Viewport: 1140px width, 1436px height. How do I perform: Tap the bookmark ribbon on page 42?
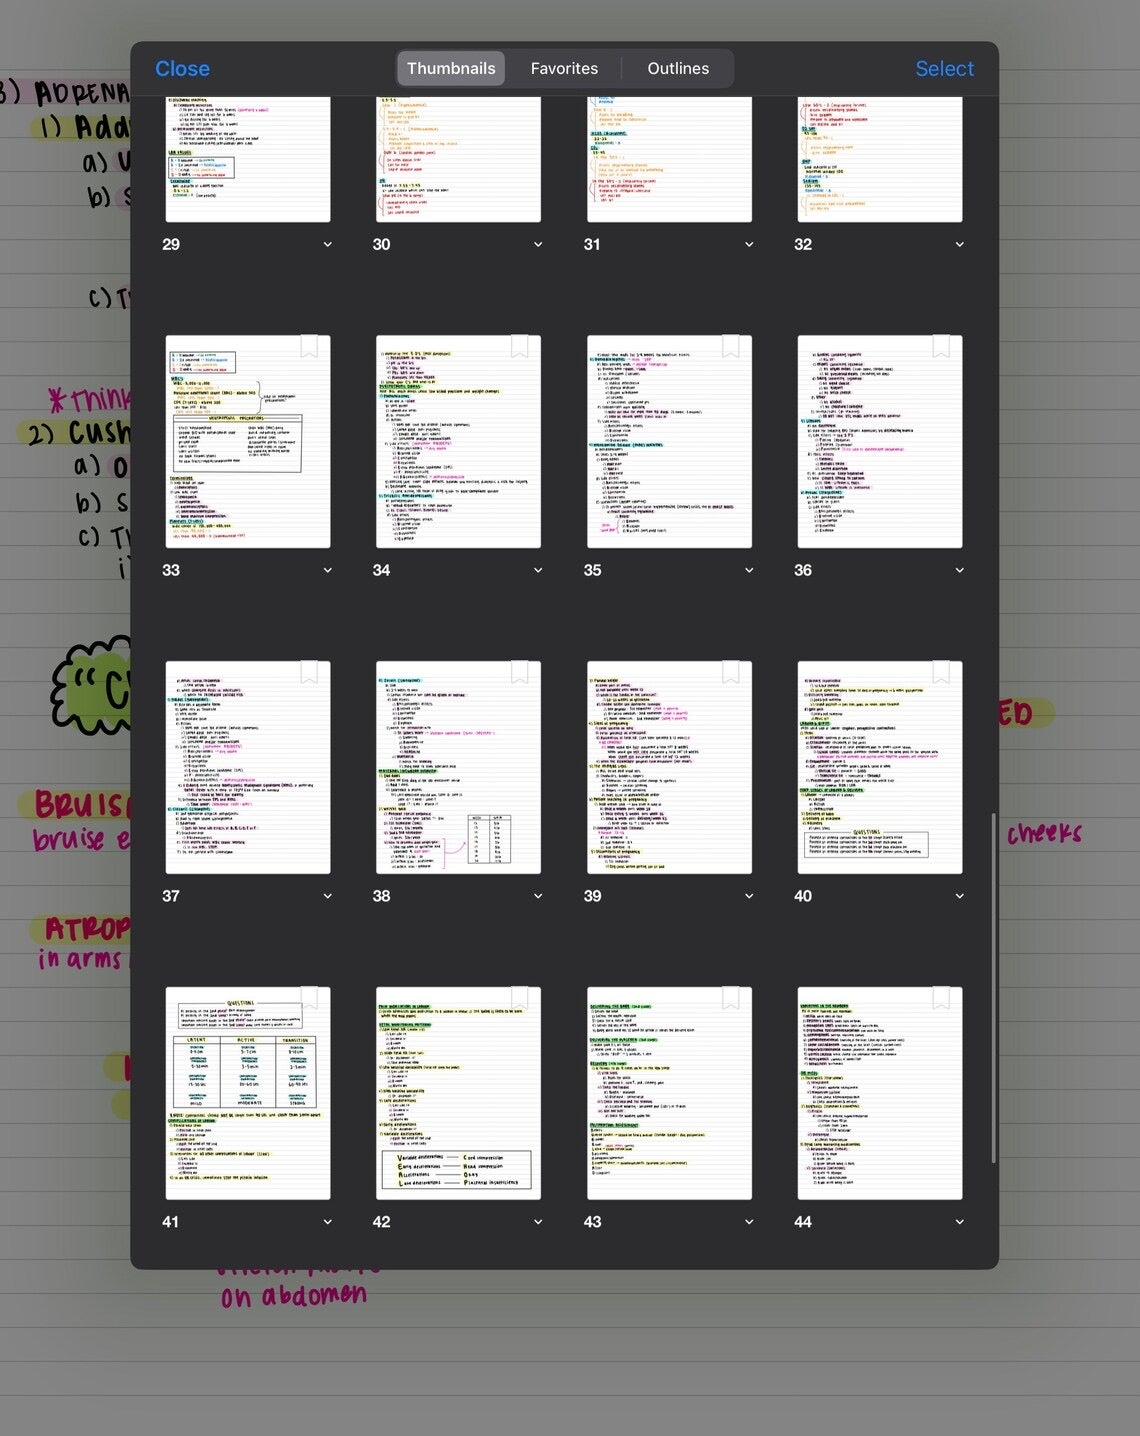pyautogui.click(x=520, y=999)
